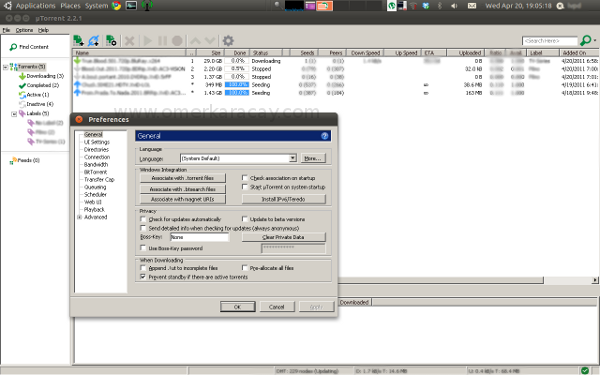The height and width of the screenshot is (375, 600).
Task: Click the Pause torrent icon
Action: (x=163, y=41)
